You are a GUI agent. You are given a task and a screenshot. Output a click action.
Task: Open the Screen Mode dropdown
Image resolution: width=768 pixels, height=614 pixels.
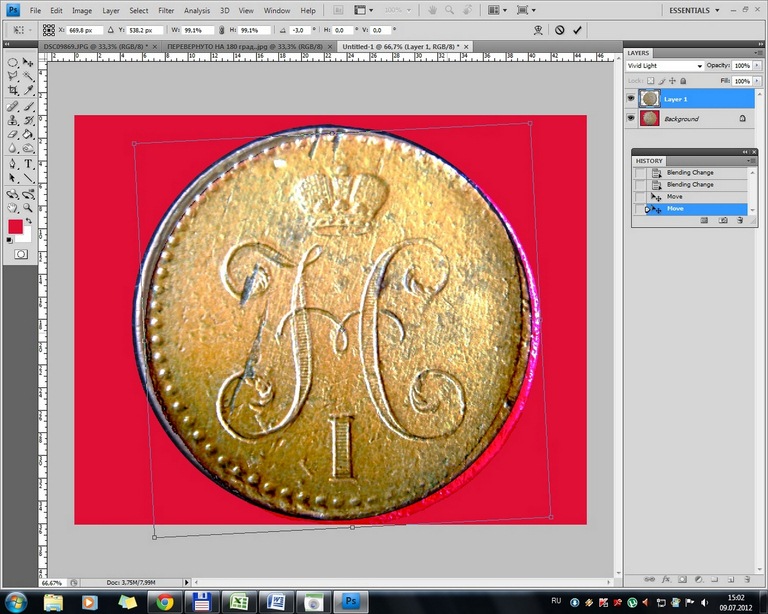coord(526,10)
